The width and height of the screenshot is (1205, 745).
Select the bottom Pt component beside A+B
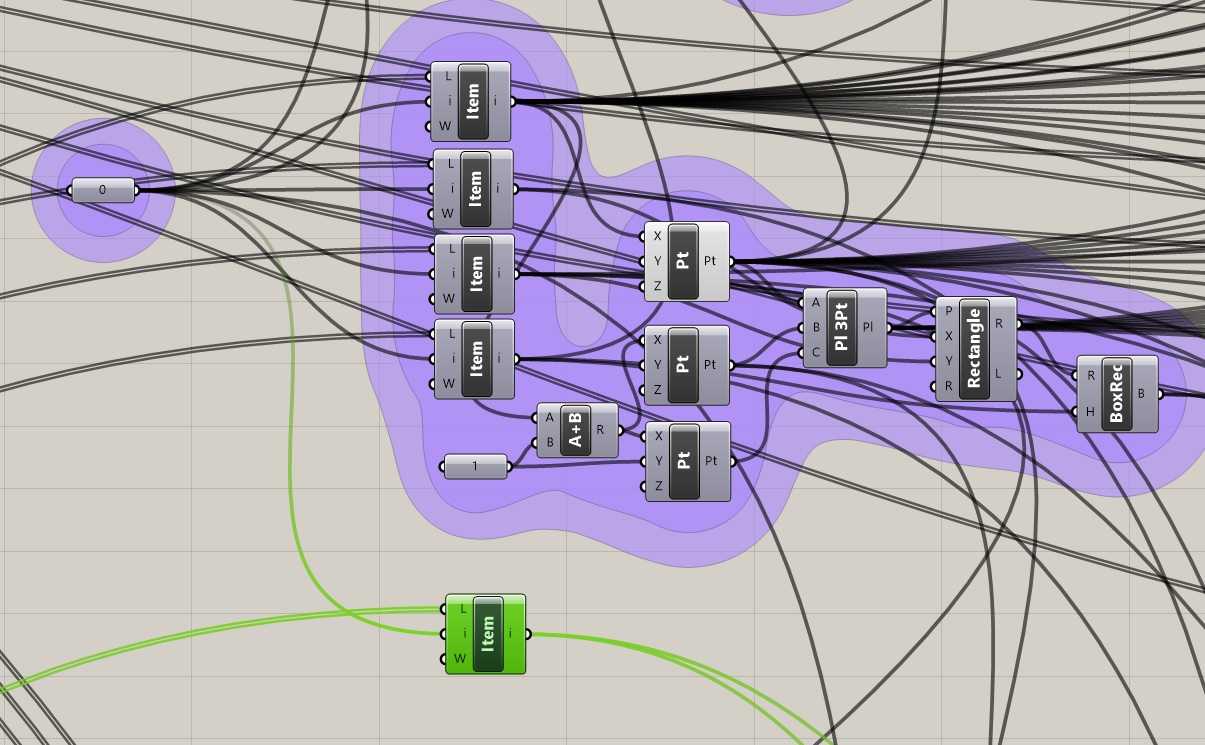(688, 461)
